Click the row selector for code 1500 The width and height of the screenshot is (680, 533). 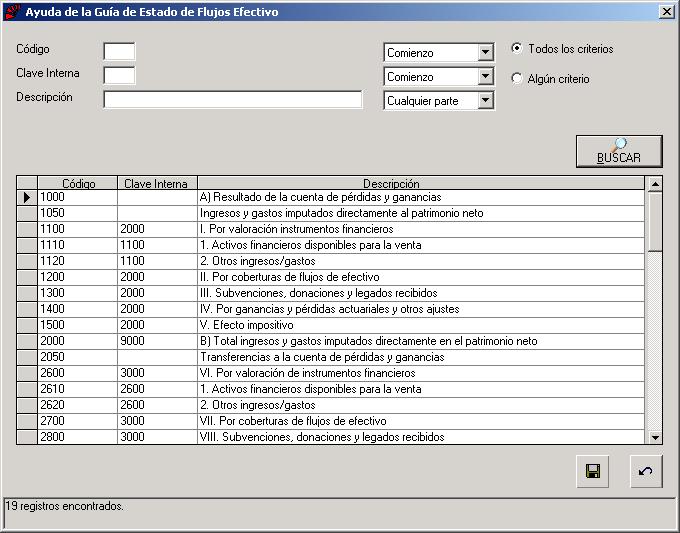coord(27,325)
